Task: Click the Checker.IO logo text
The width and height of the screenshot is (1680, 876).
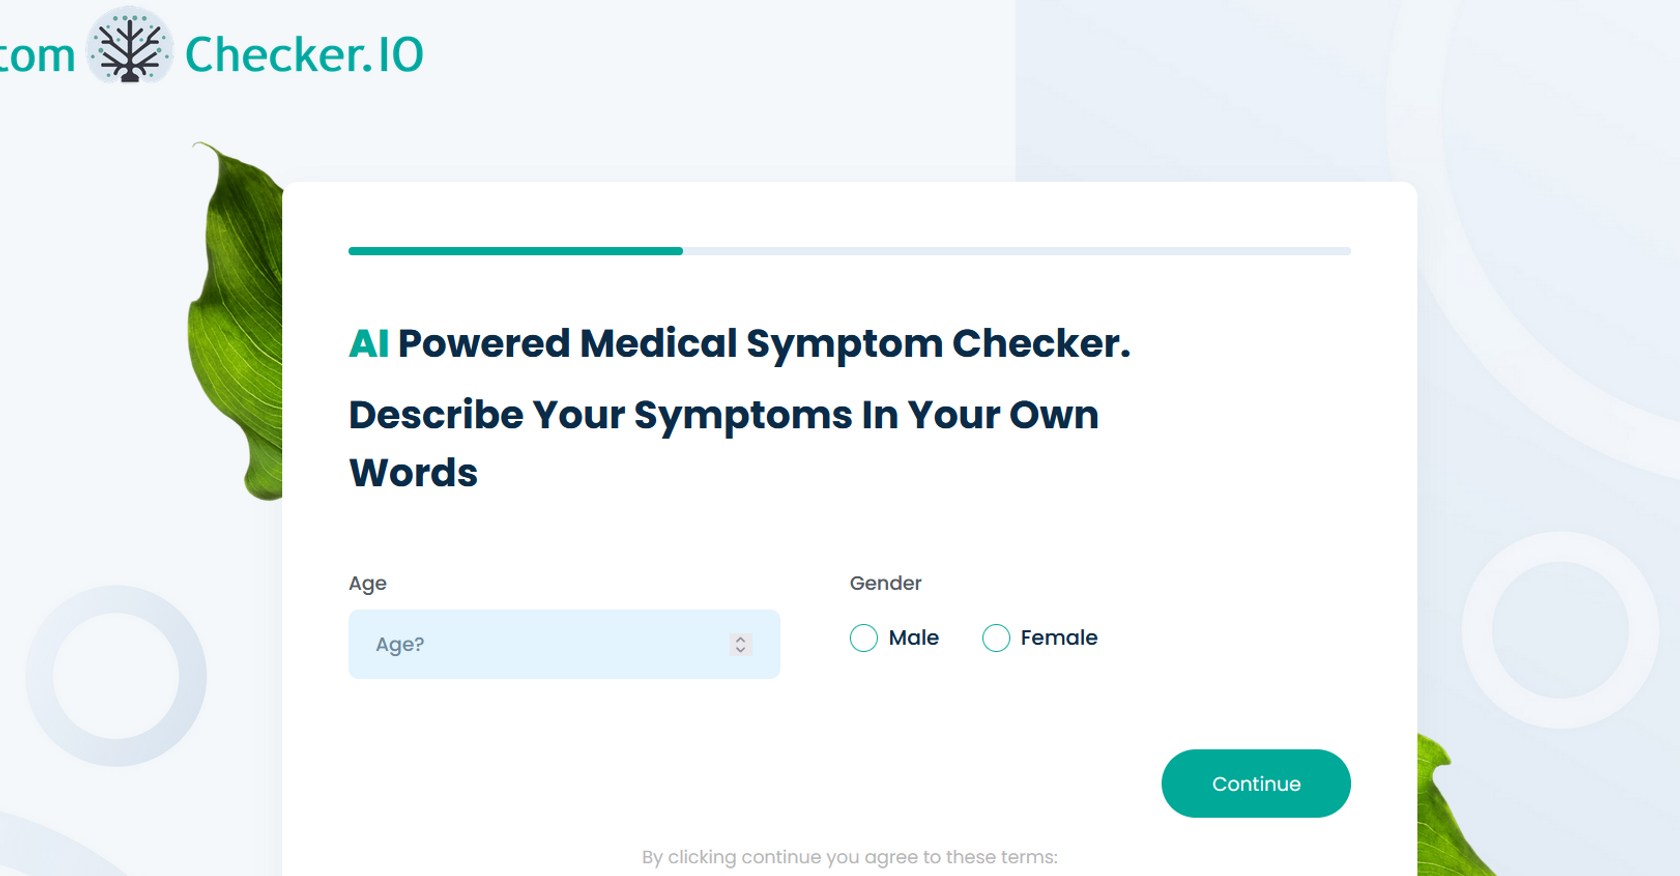Action: pyautogui.click(x=304, y=55)
